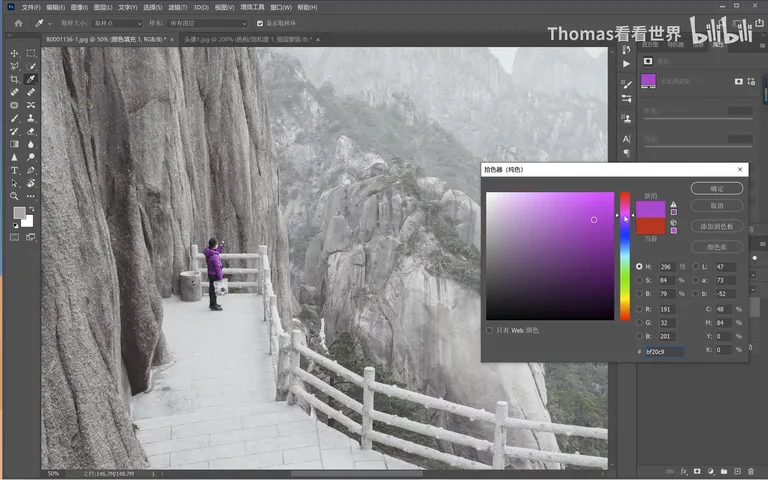Select the Eraser tool

tap(31, 131)
